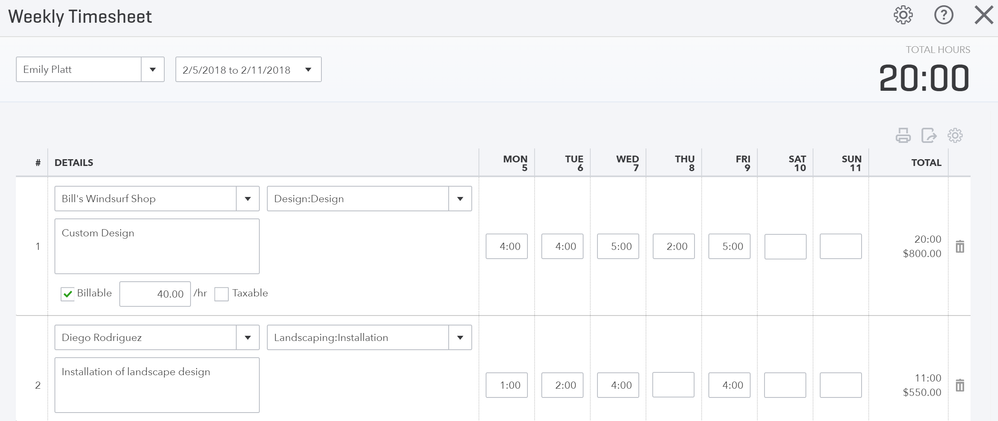Viewport: 998px width, 421px height.
Task: Click the Weekly Timesheet title
Action: tap(80, 17)
